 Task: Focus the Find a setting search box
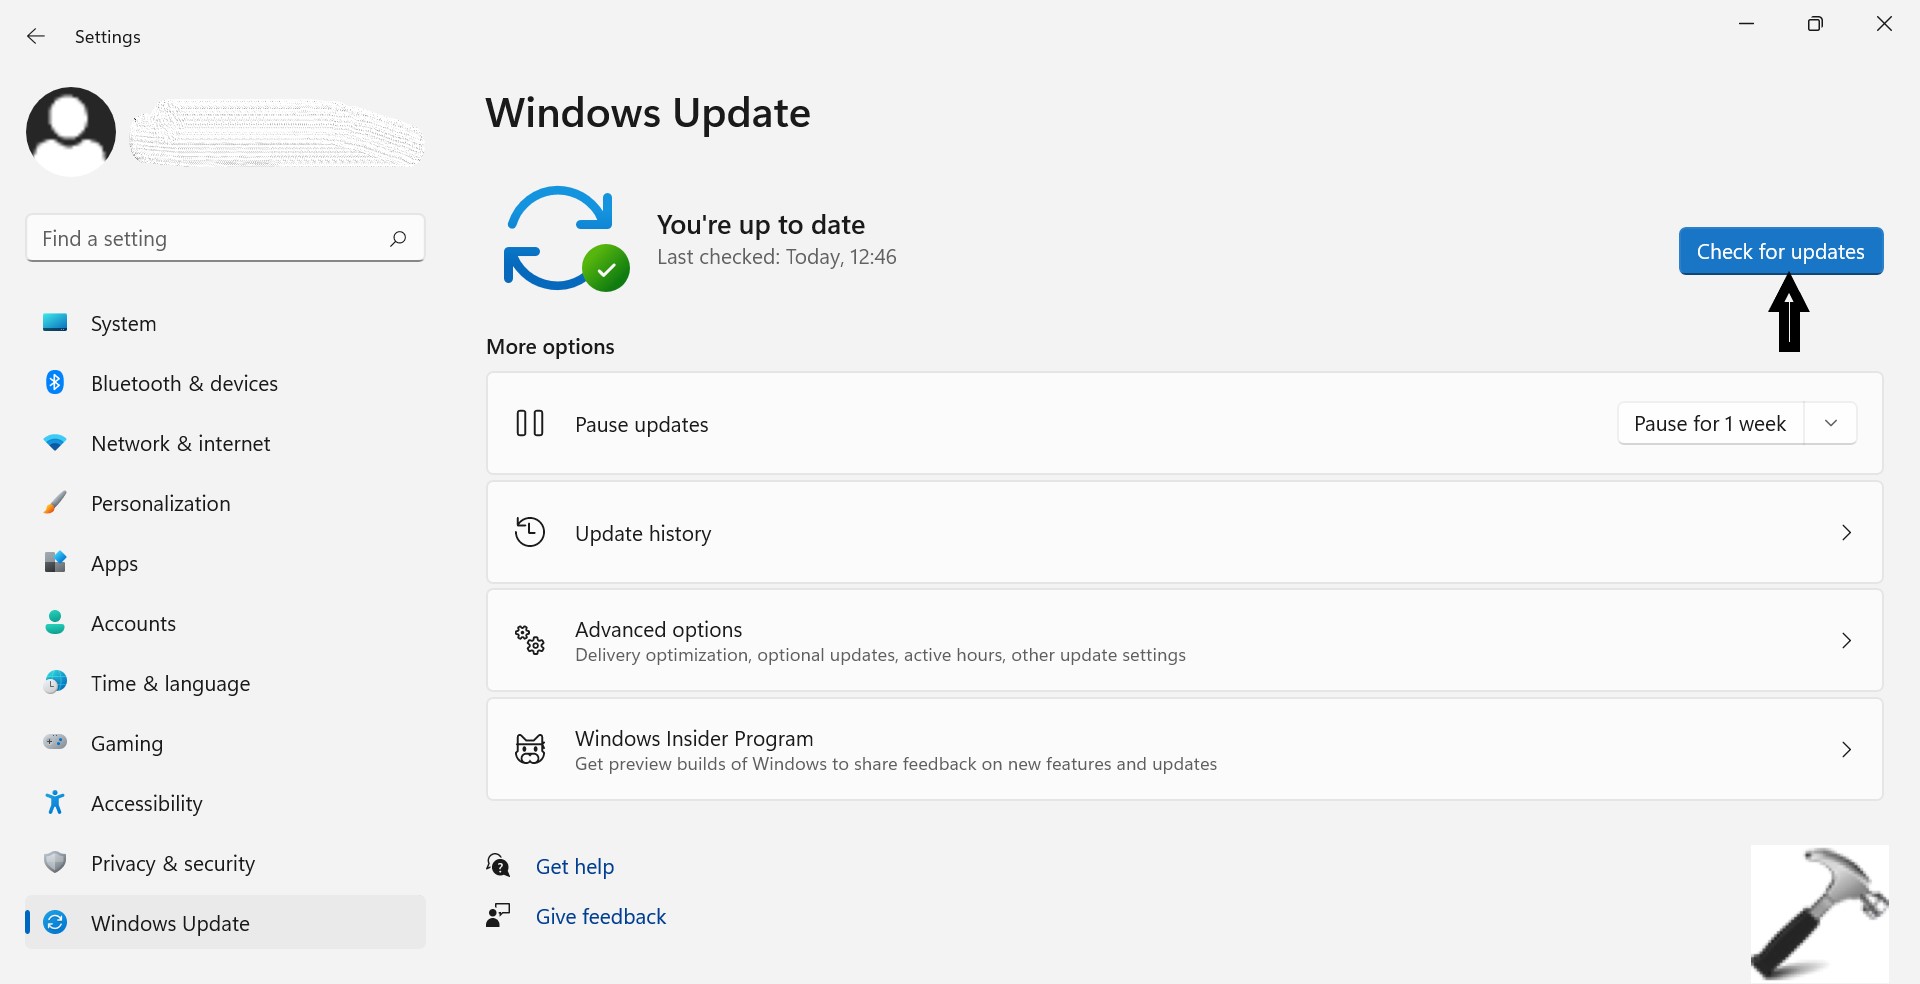coord(225,238)
